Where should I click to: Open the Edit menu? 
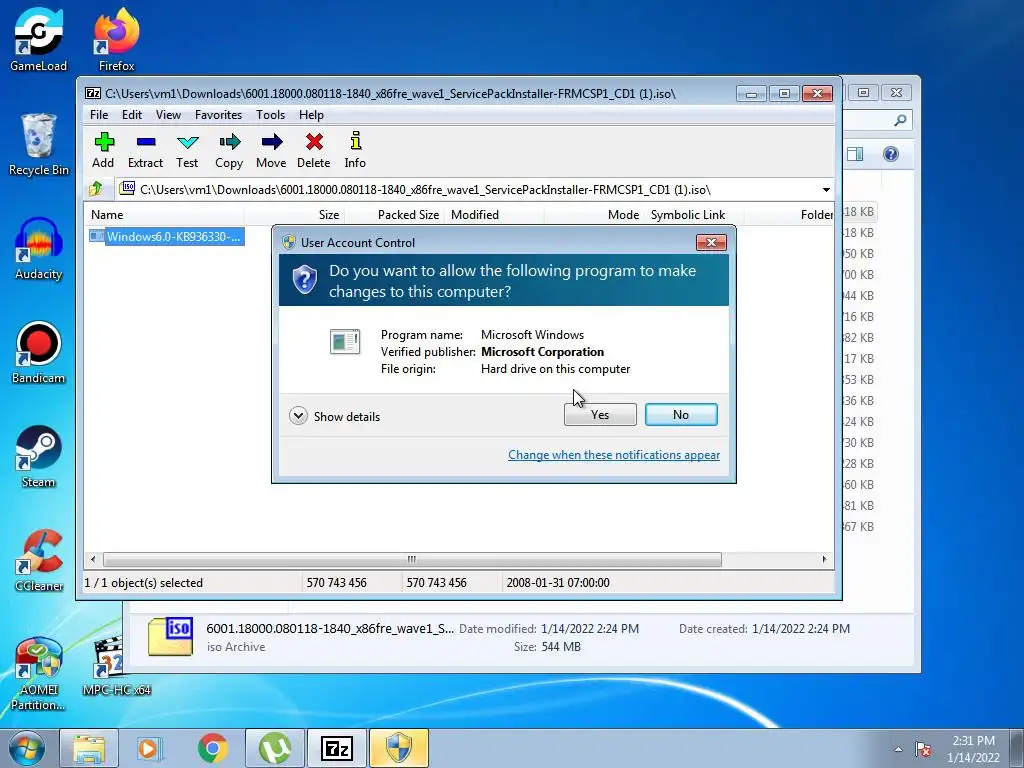click(131, 115)
